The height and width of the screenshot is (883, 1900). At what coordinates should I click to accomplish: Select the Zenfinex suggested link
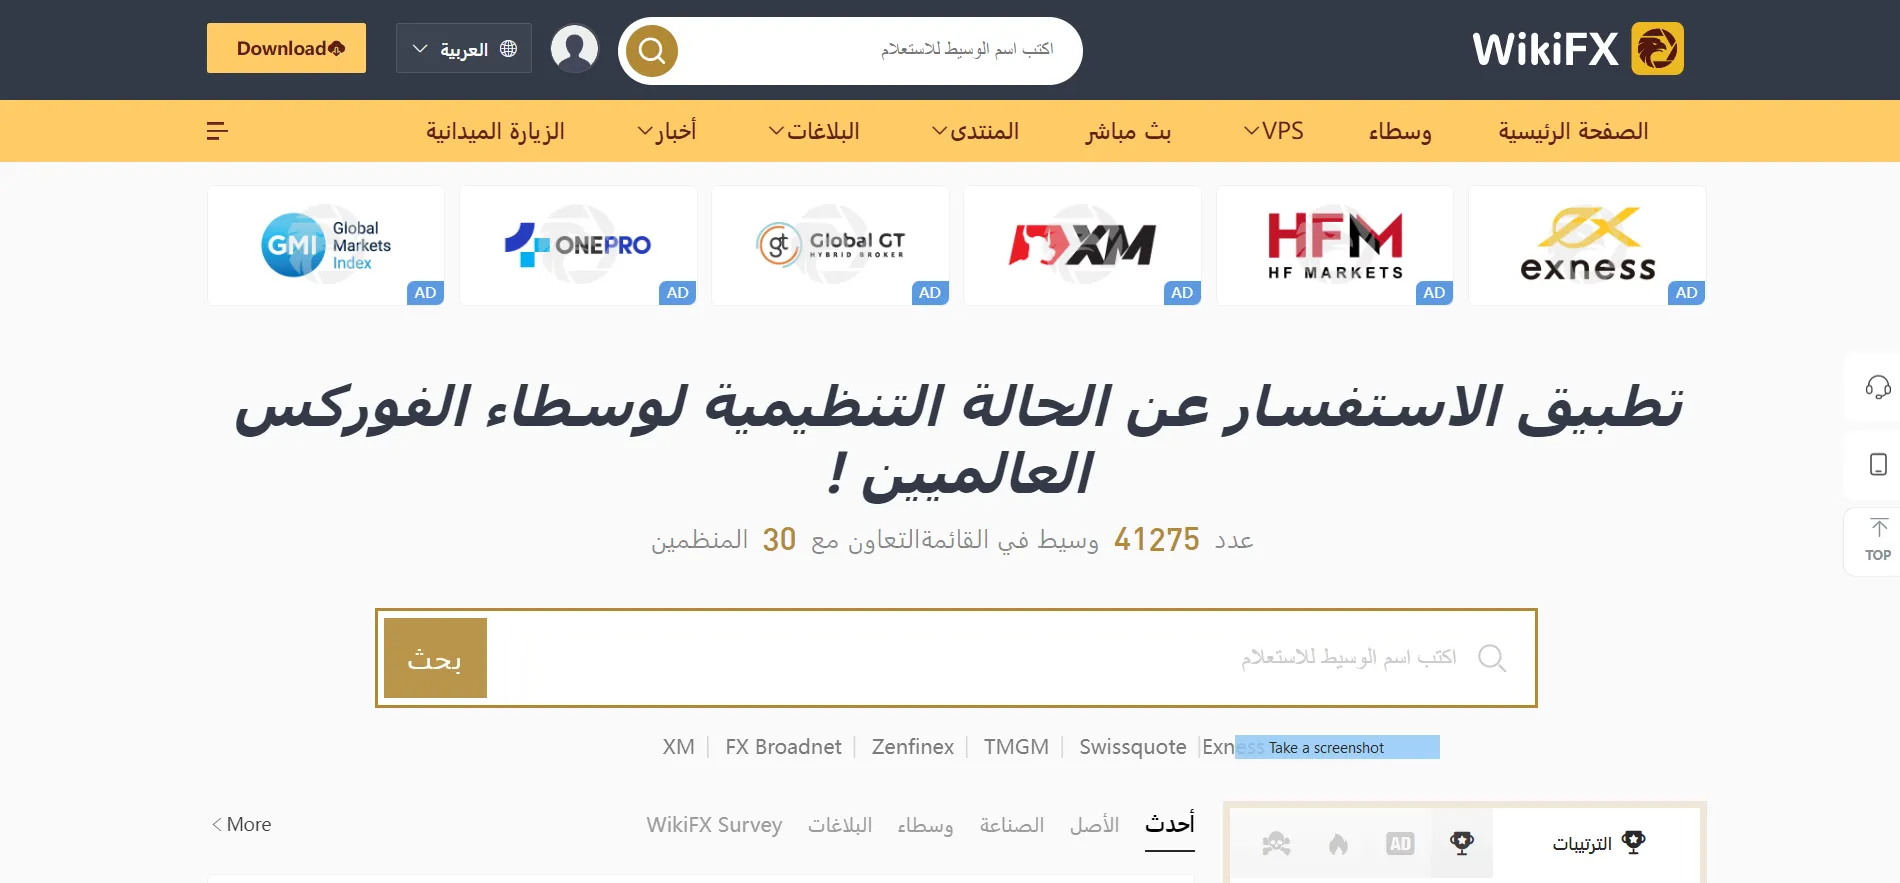point(912,747)
